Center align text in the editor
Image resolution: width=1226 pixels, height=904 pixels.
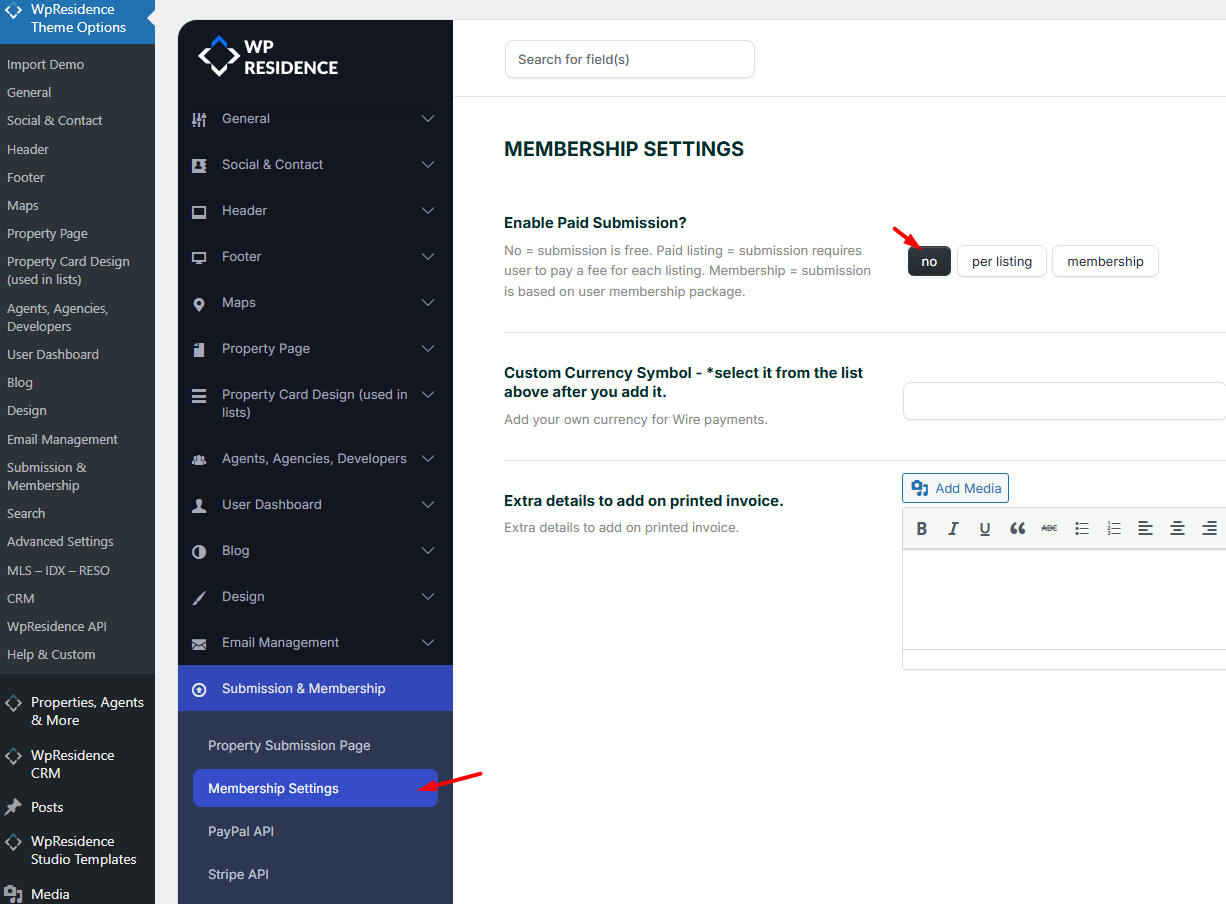point(1177,529)
